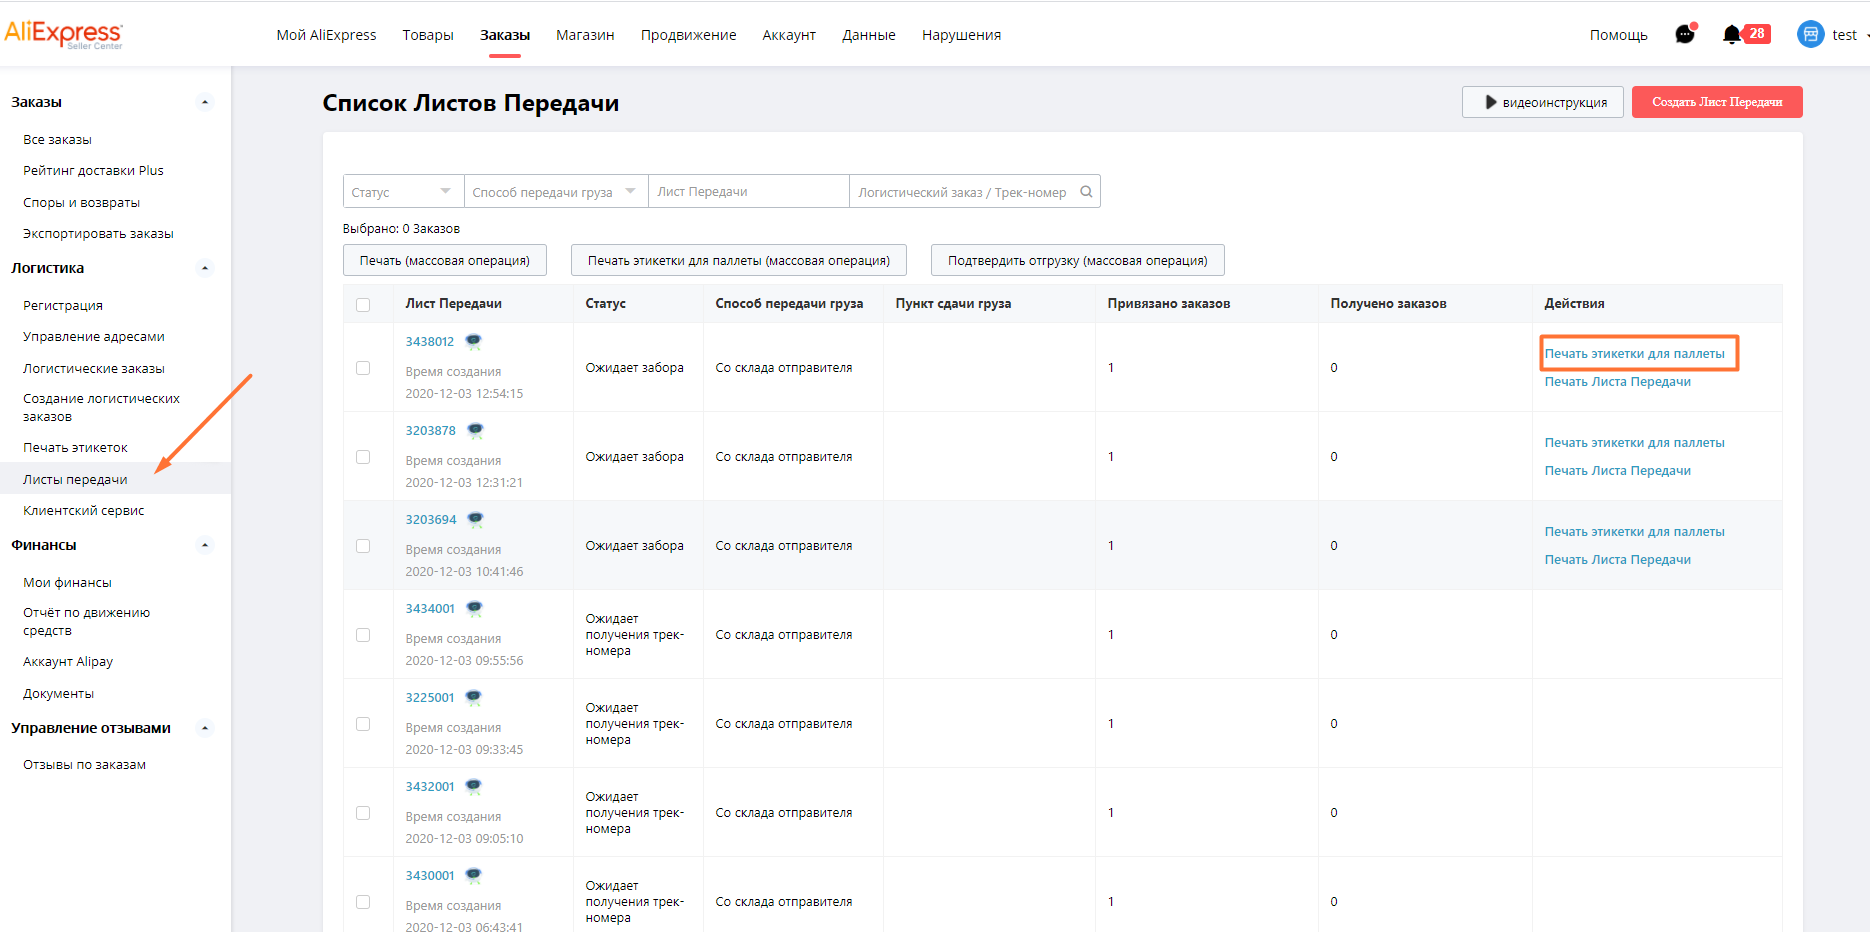This screenshot has height=932, width=1870.
Task: Click Печать этикетки для паллеты for 3438012
Action: pyautogui.click(x=1634, y=353)
